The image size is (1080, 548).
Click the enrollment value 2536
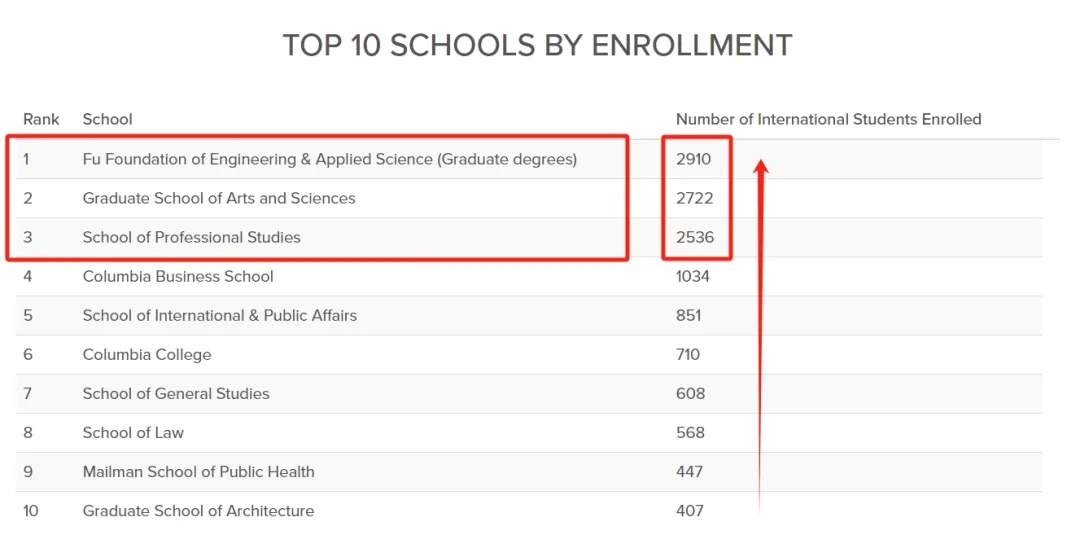click(694, 238)
